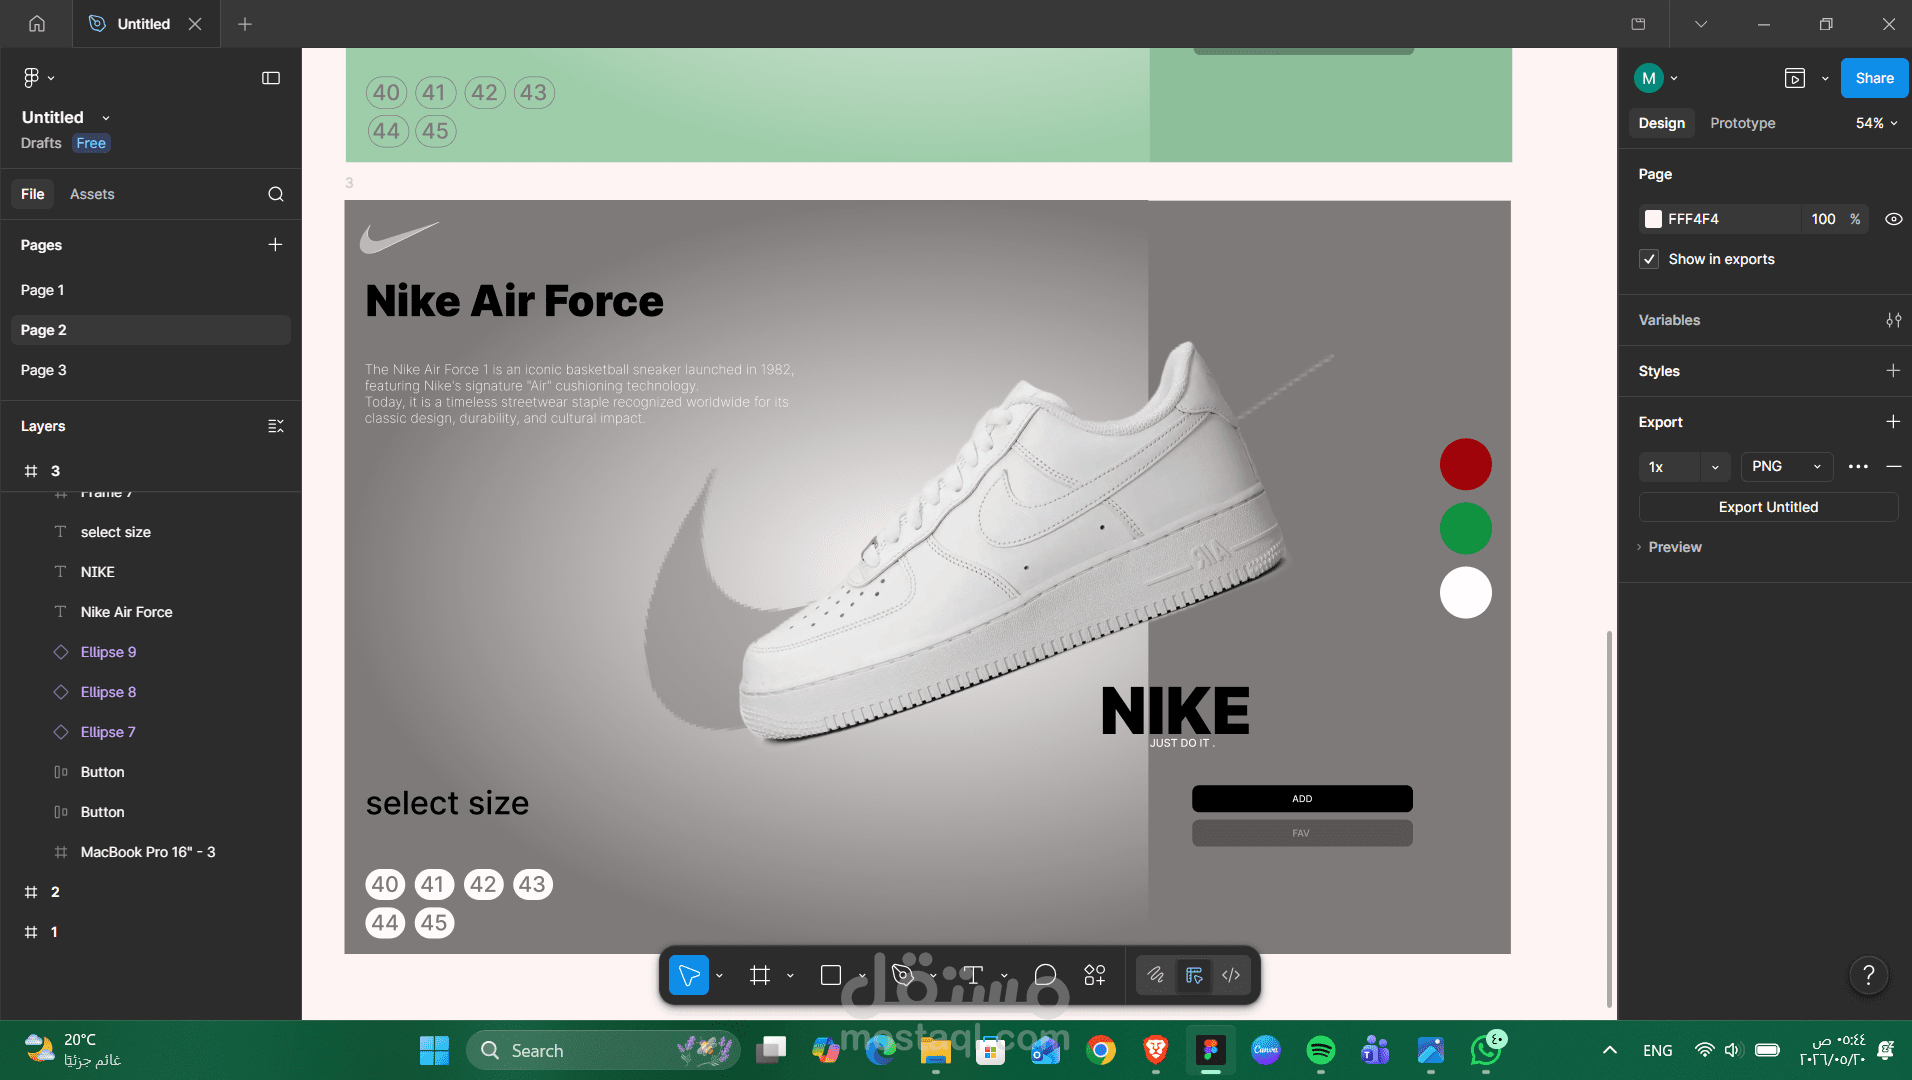Click the gray FAV button on canvas
1912x1080 pixels.
click(x=1302, y=833)
